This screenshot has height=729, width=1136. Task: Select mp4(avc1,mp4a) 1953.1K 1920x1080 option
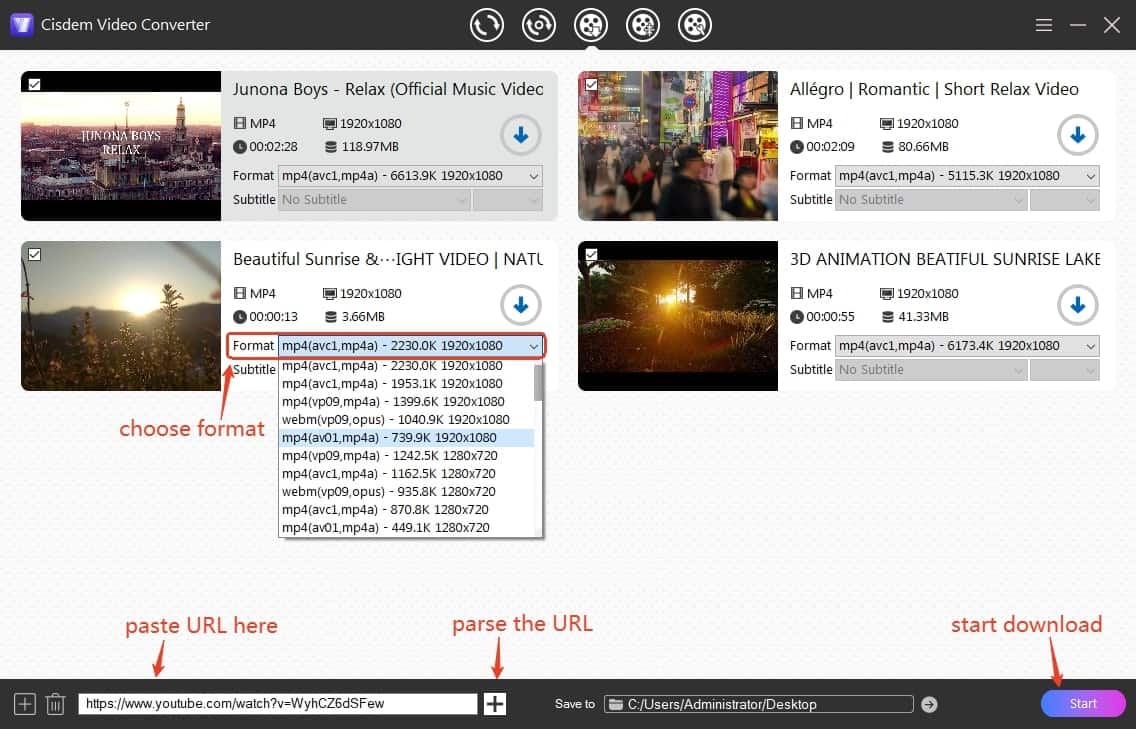pyautogui.click(x=406, y=383)
